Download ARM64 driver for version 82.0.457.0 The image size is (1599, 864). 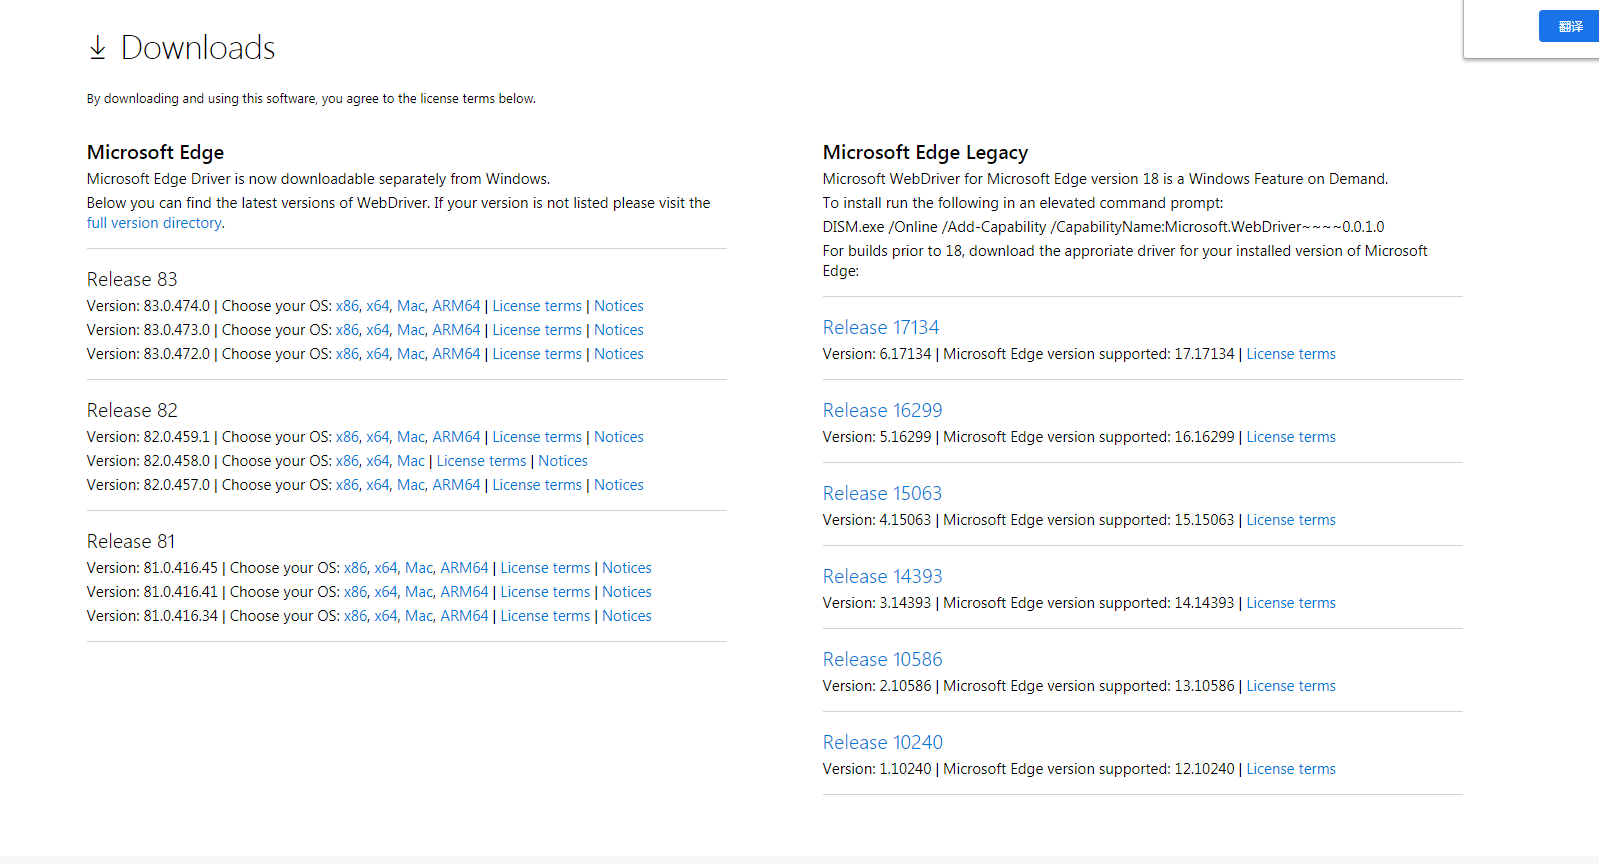(456, 485)
